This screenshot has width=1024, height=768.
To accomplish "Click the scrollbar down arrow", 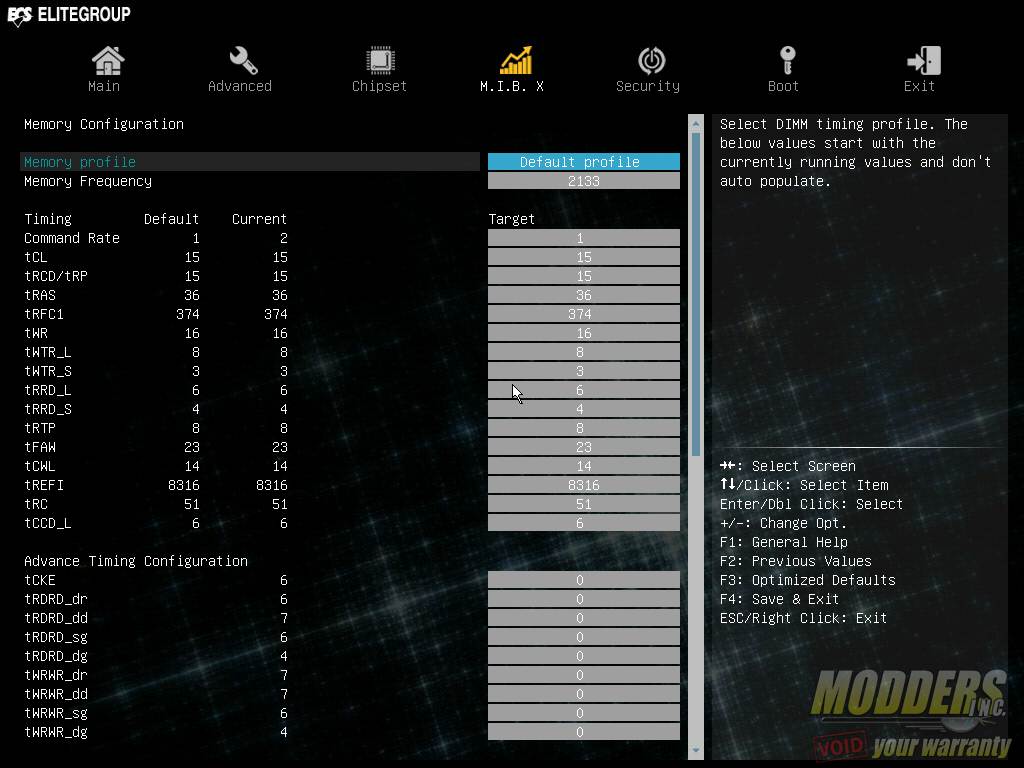I will tap(696, 751).
